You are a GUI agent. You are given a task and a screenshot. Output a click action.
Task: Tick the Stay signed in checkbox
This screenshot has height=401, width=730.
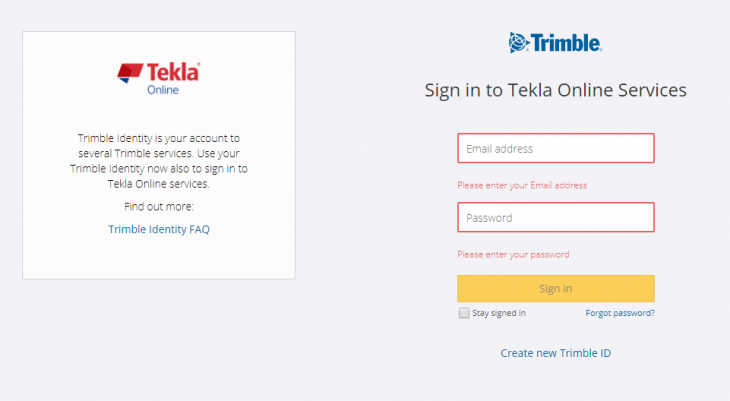click(464, 313)
